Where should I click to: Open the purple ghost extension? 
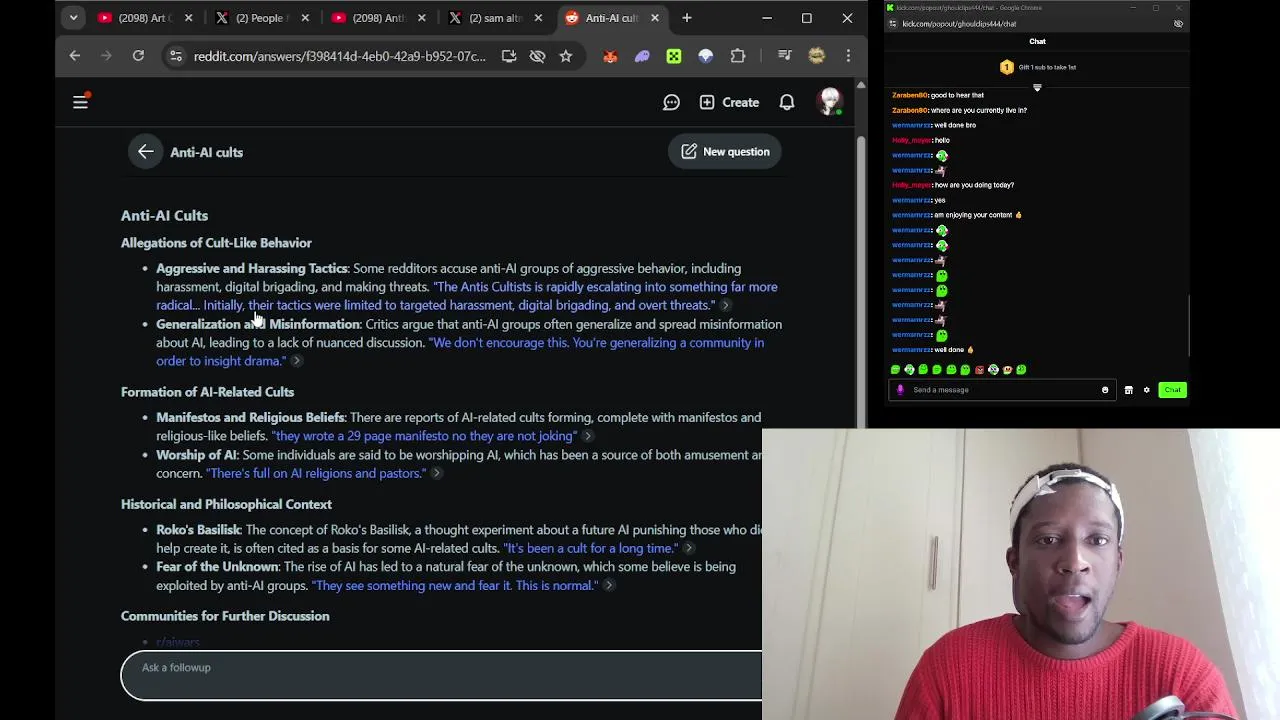(x=642, y=56)
